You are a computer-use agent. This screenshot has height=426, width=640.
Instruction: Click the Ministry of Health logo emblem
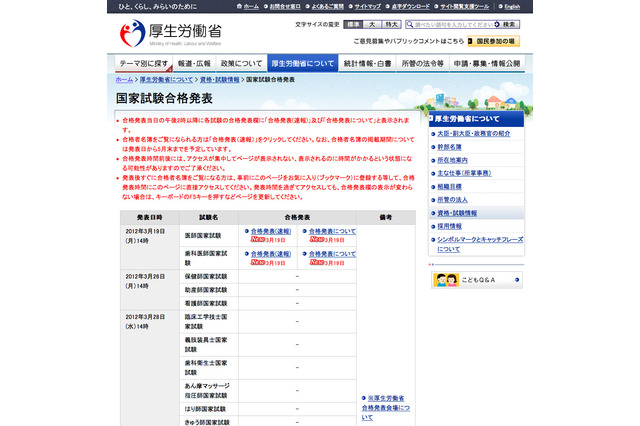pyautogui.click(x=133, y=33)
